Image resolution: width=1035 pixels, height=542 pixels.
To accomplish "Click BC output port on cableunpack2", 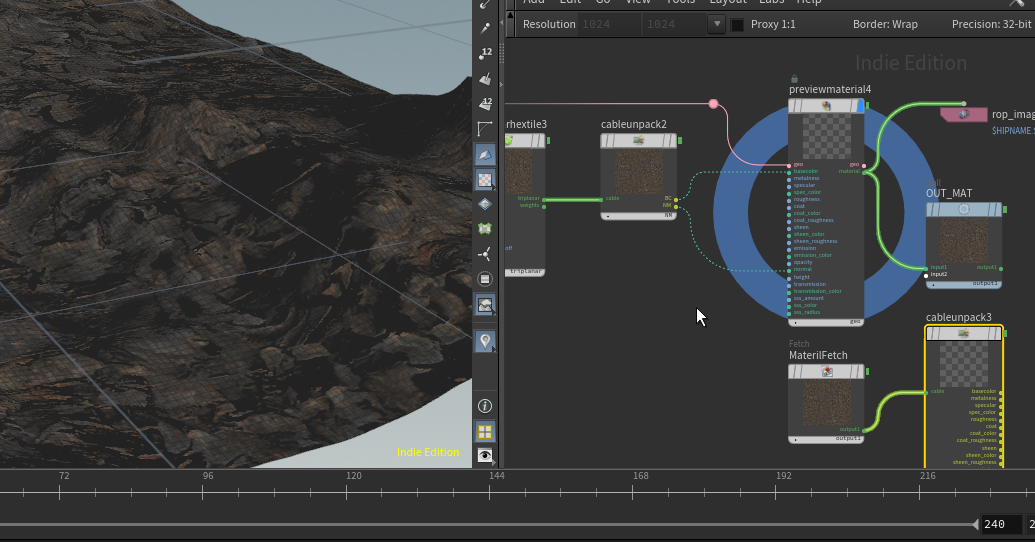I will click(x=676, y=199).
